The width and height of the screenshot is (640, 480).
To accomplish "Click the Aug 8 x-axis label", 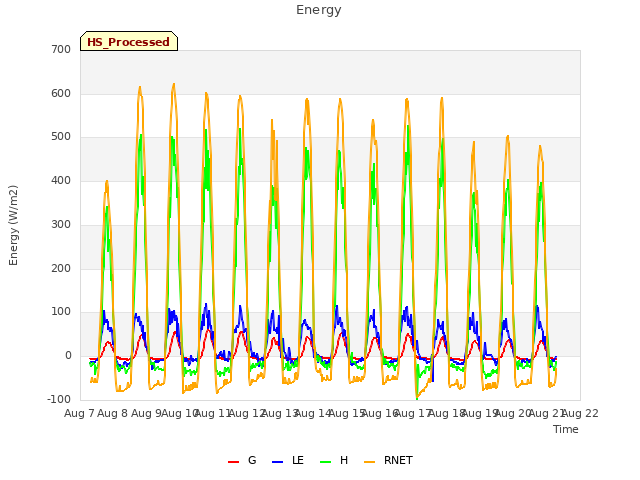I will click(113, 413).
